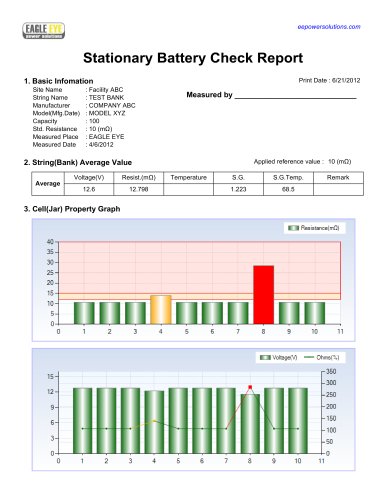The height and width of the screenshot is (500, 386).
Task: Click the Cell(Jar) Property Graph heading
Action: click(x=72, y=209)
